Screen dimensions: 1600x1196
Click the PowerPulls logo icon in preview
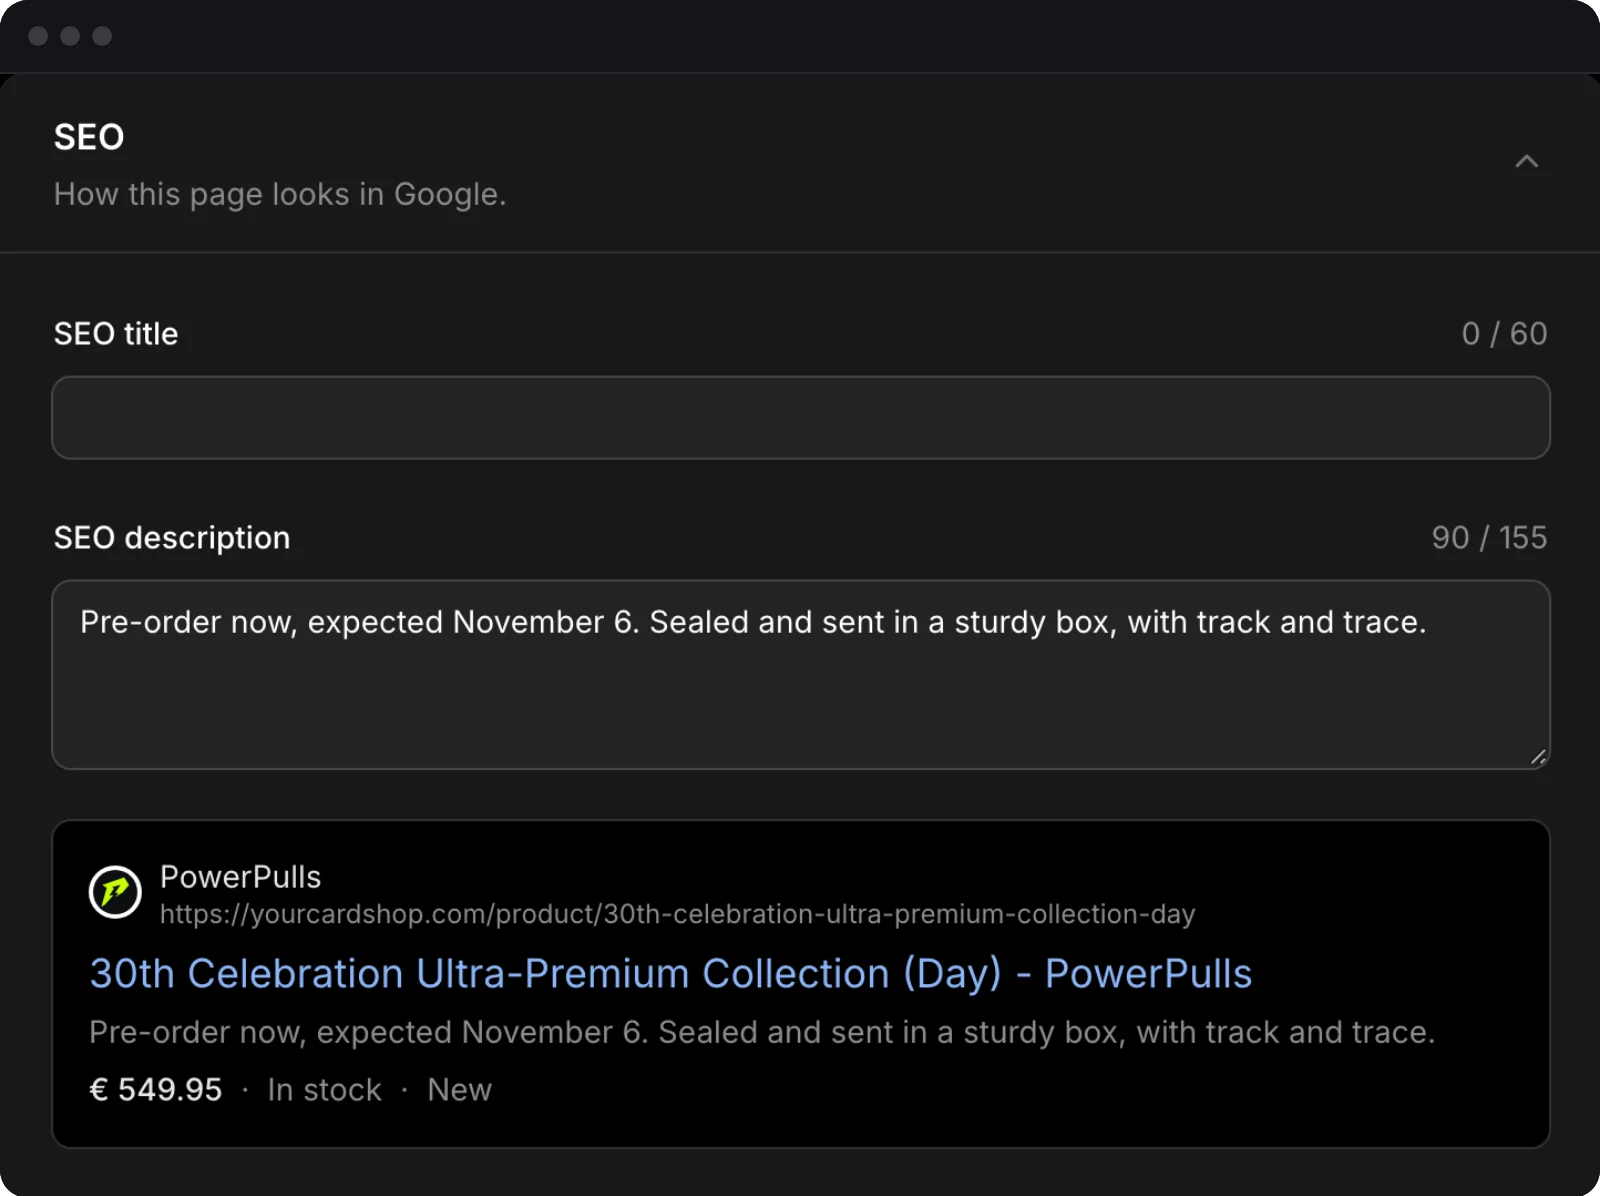[x=115, y=891]
